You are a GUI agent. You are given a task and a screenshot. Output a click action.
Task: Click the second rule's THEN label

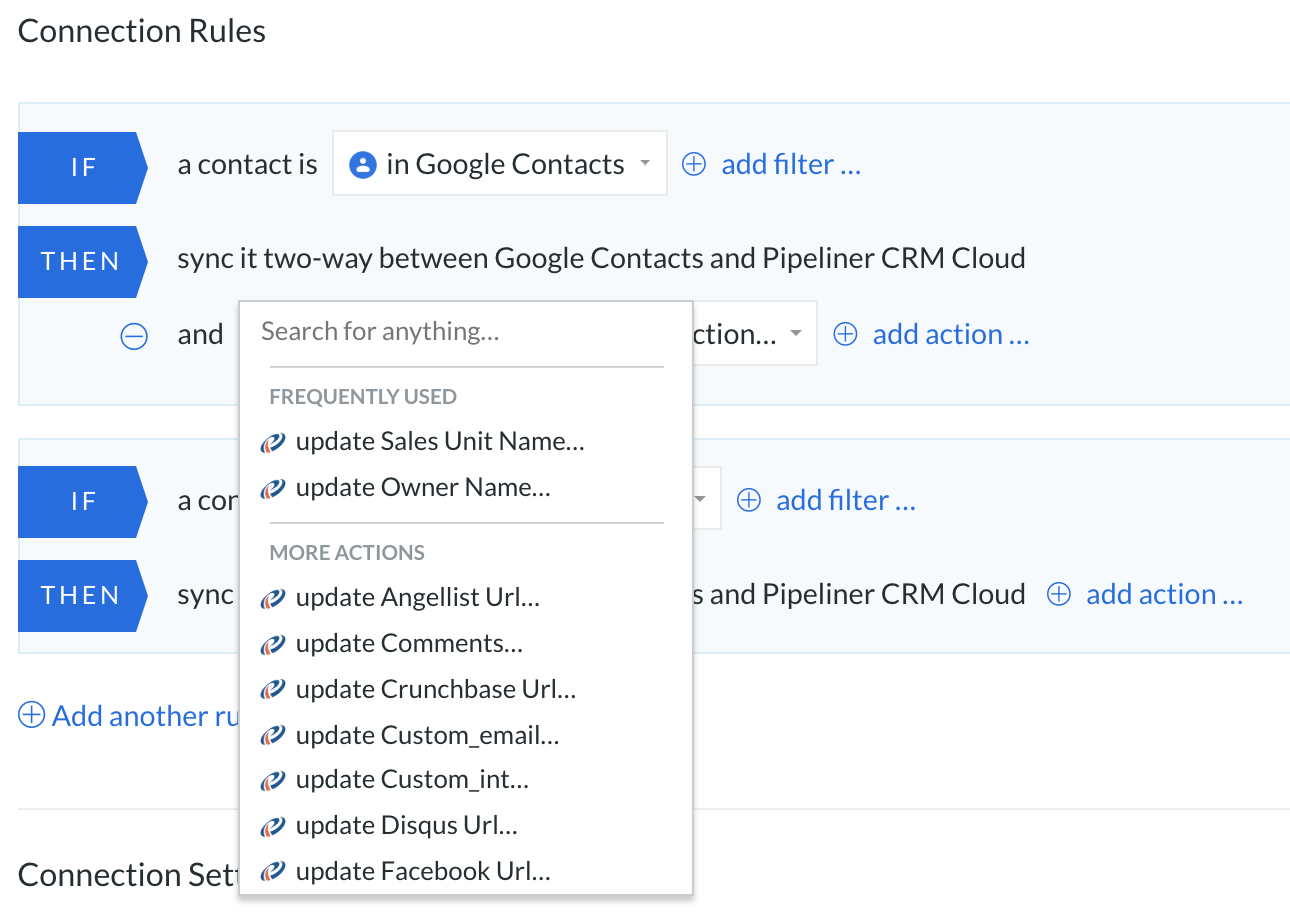[x=83, y=595]
